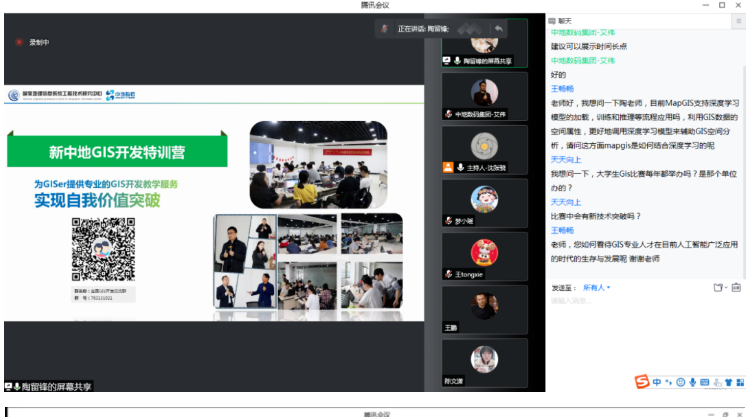The height and width of the screenshot is (417, 748).
Task: Click the Sogou voice input microphone icon
Action: pos(692,382)
